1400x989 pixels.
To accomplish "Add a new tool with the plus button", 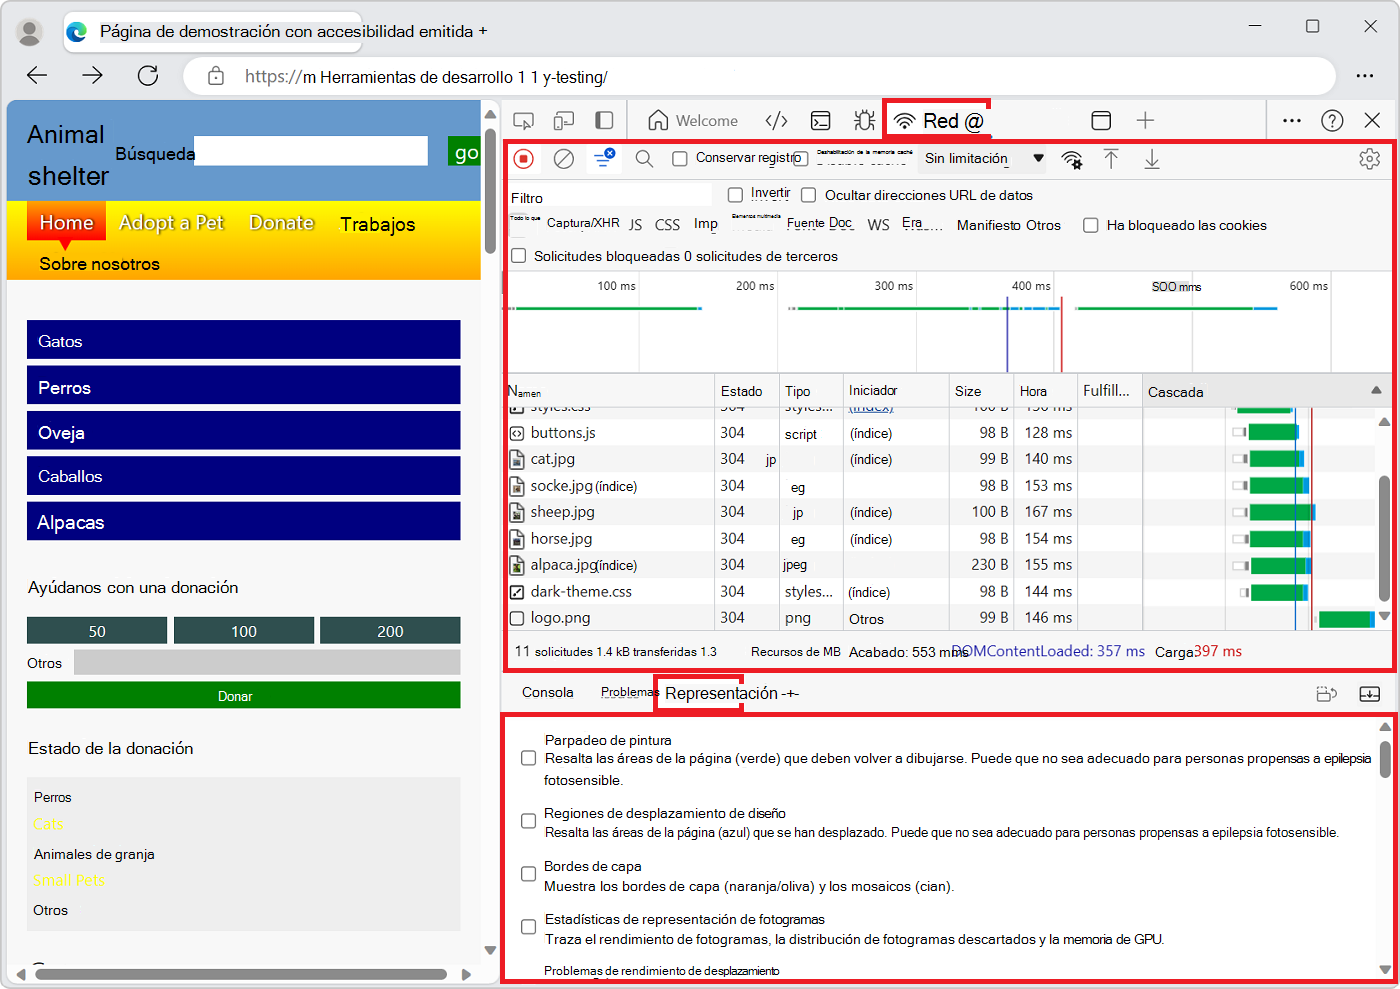I will pyautogui.click(x=1143, y=120).
